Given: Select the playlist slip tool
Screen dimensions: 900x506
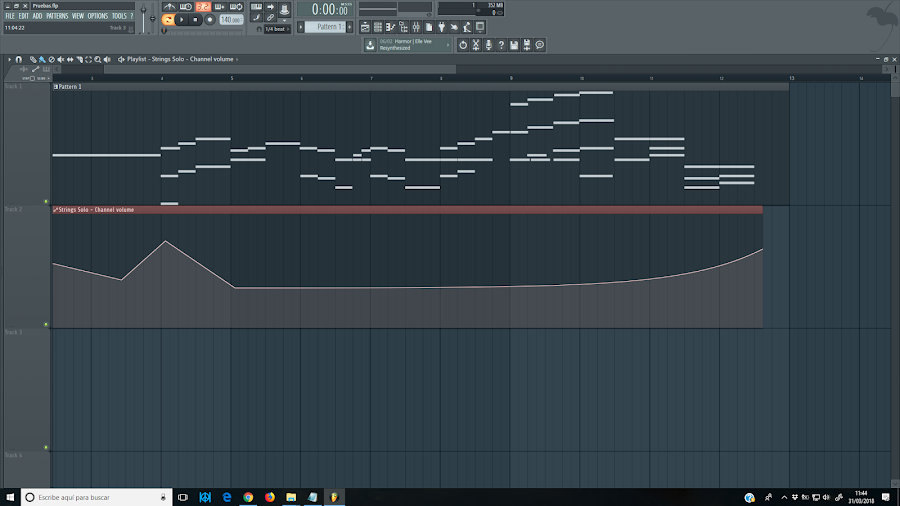Looking at the screenshot, I should point(70,59).
